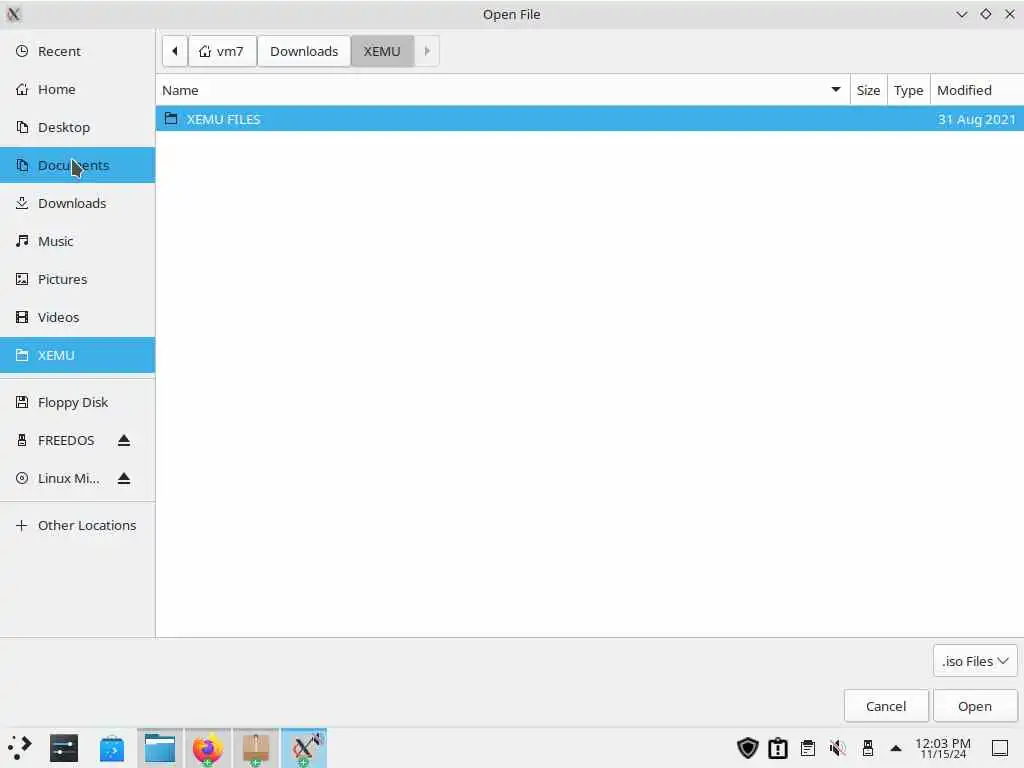Select Desktop in sidebar
This screenshot has width=1024, height=768.
coord(77,127)
